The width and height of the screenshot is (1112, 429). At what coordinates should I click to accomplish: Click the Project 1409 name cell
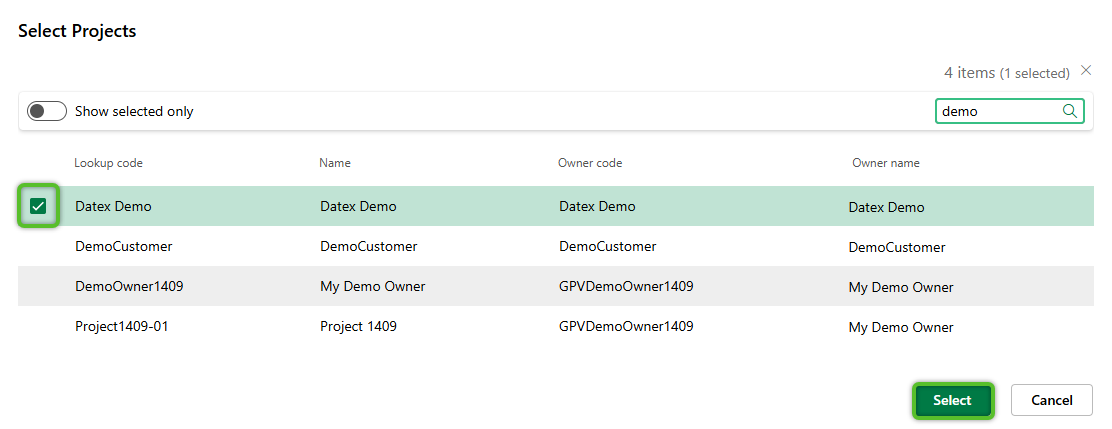click(358, 326)
